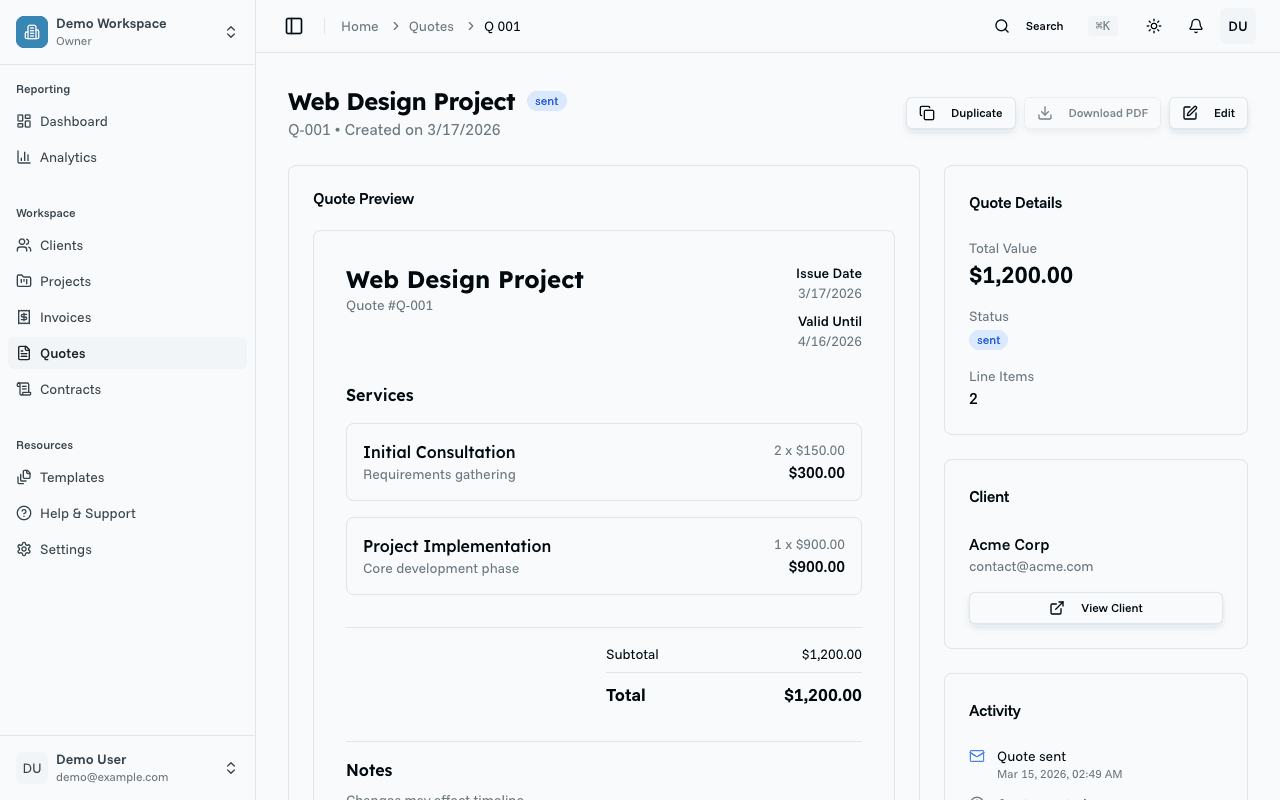The height and width of the screenshot is (800, 1280).
Task: Click the Settings gear icon
Action: (x=24, y=549)
